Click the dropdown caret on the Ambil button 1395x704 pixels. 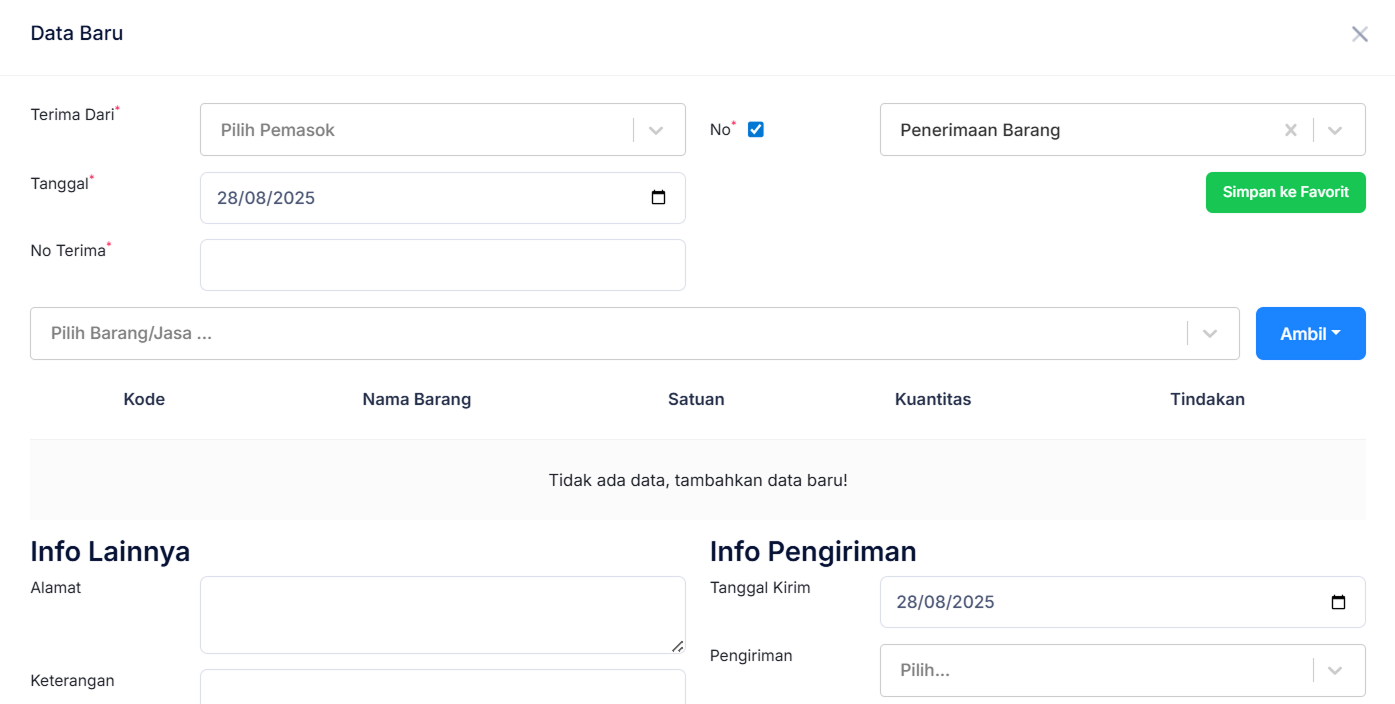point(1335,333)
